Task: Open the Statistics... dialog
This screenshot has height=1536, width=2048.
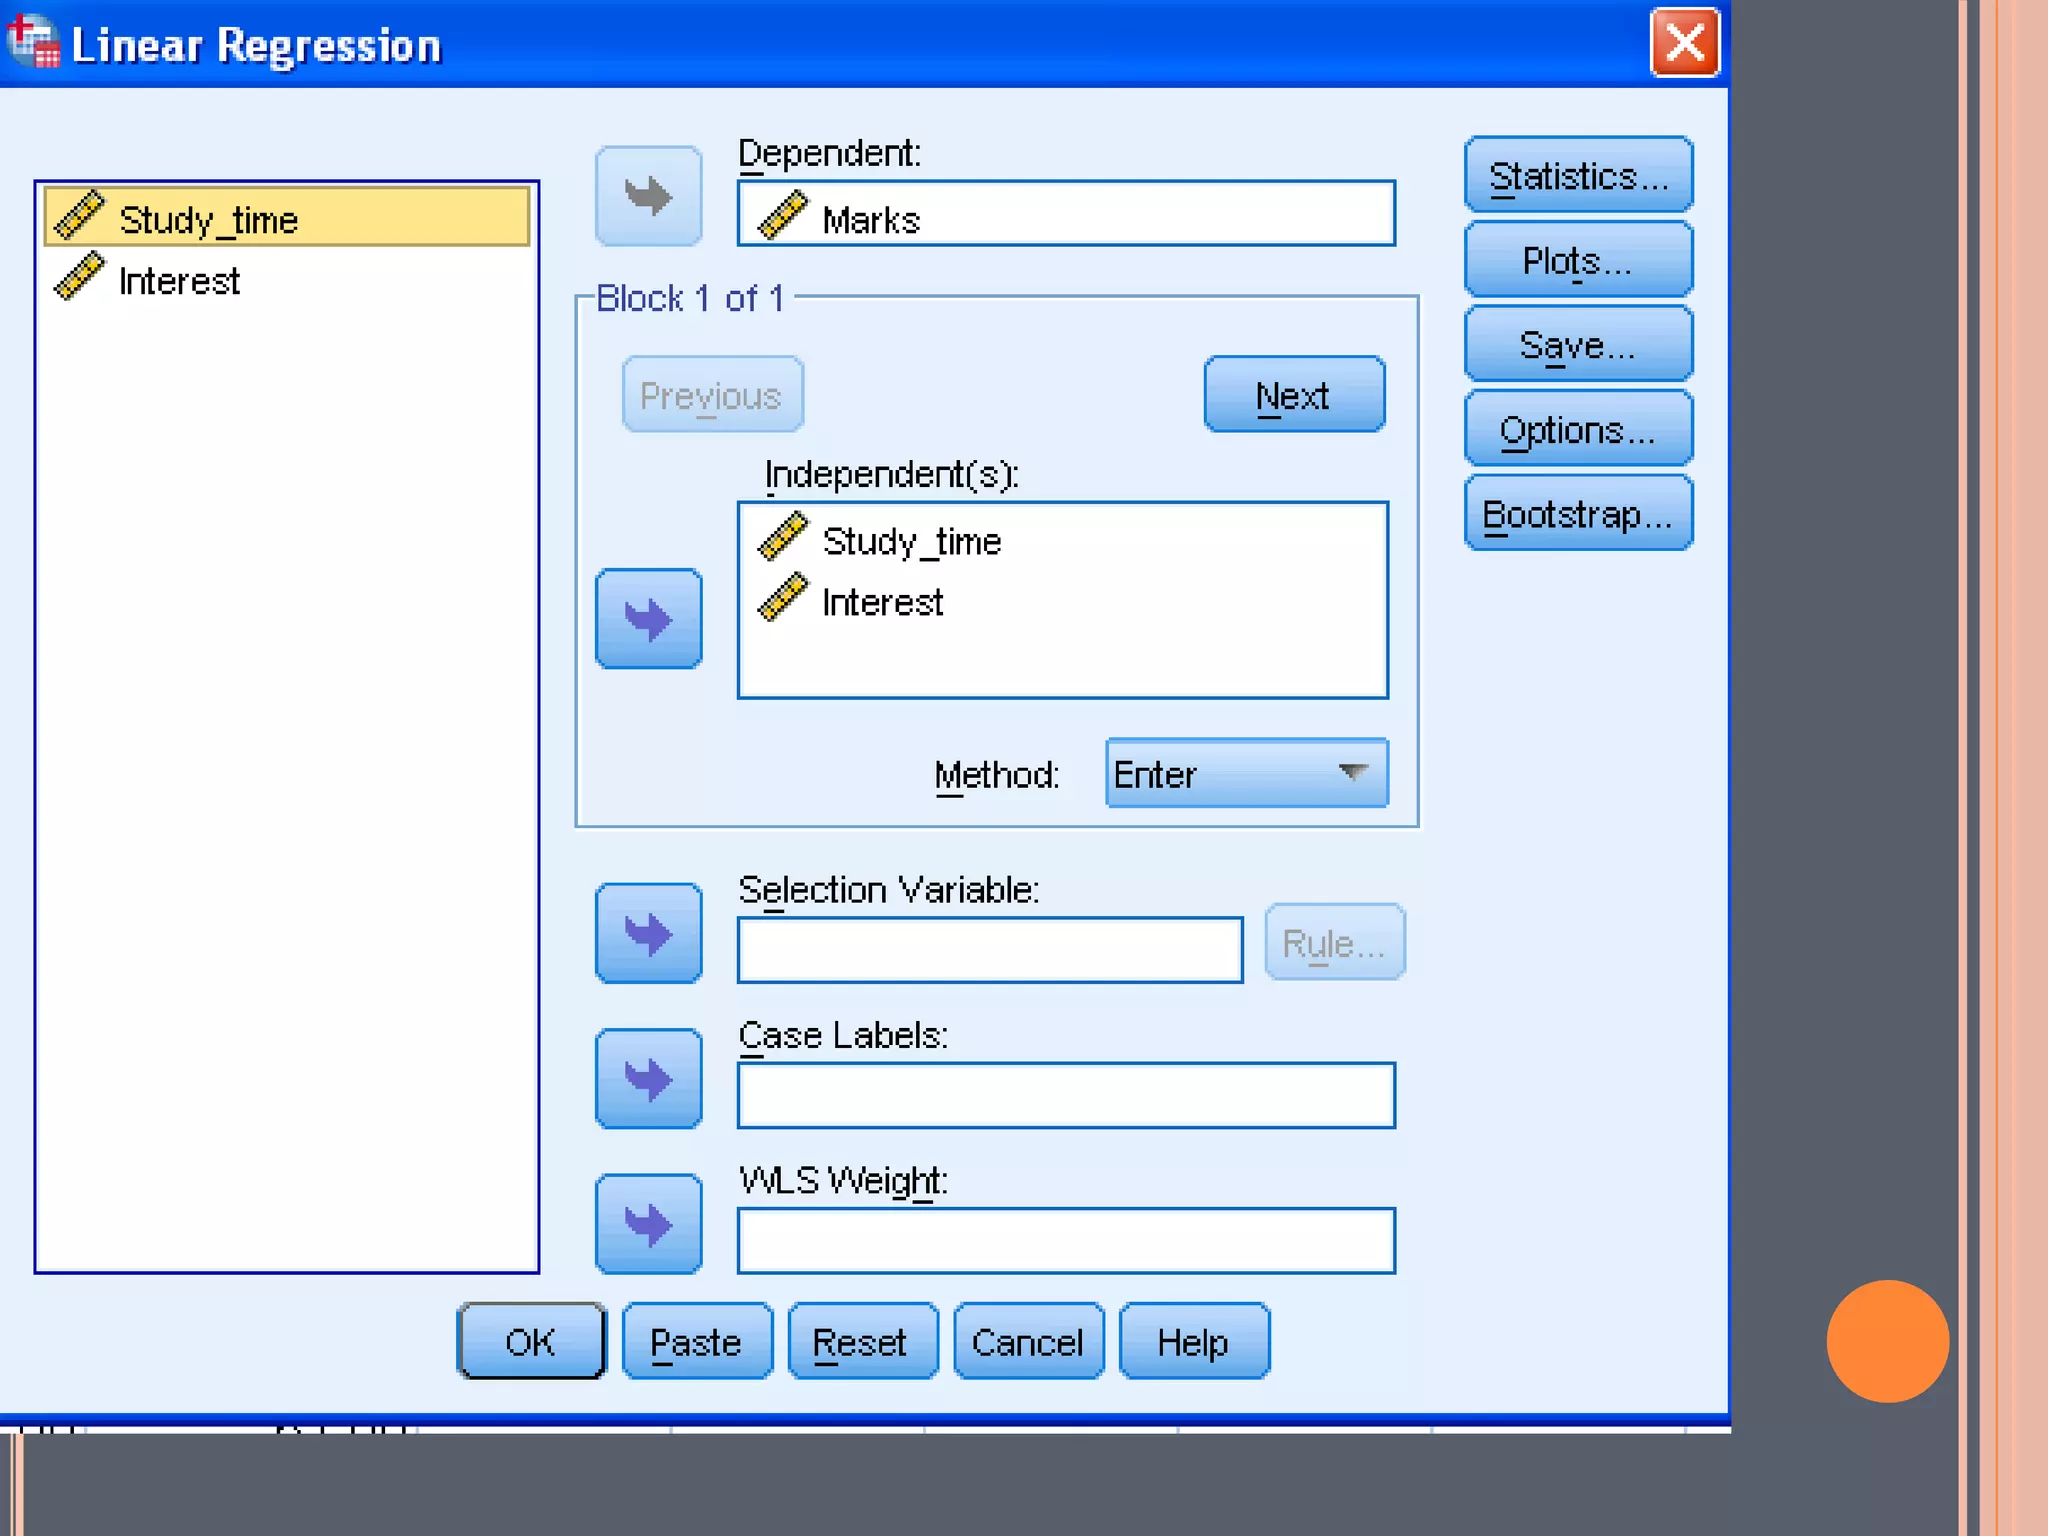Action: pyautogui.click(x=1578, y=176)
